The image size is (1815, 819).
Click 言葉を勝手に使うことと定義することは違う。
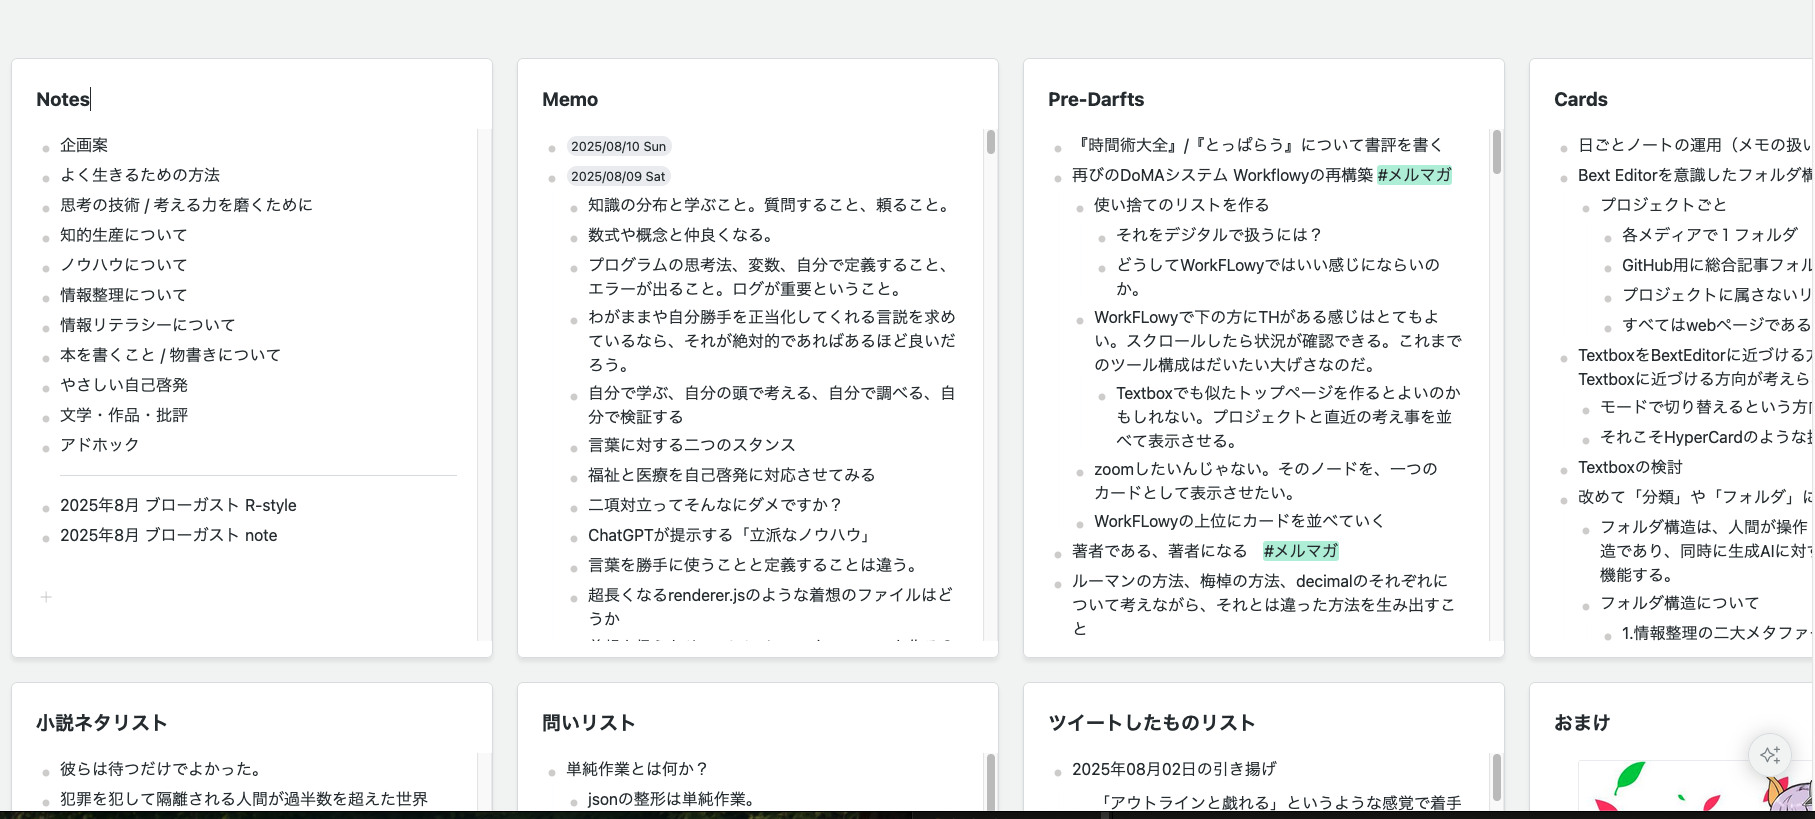pyautogui.click(x=755, y=565)
